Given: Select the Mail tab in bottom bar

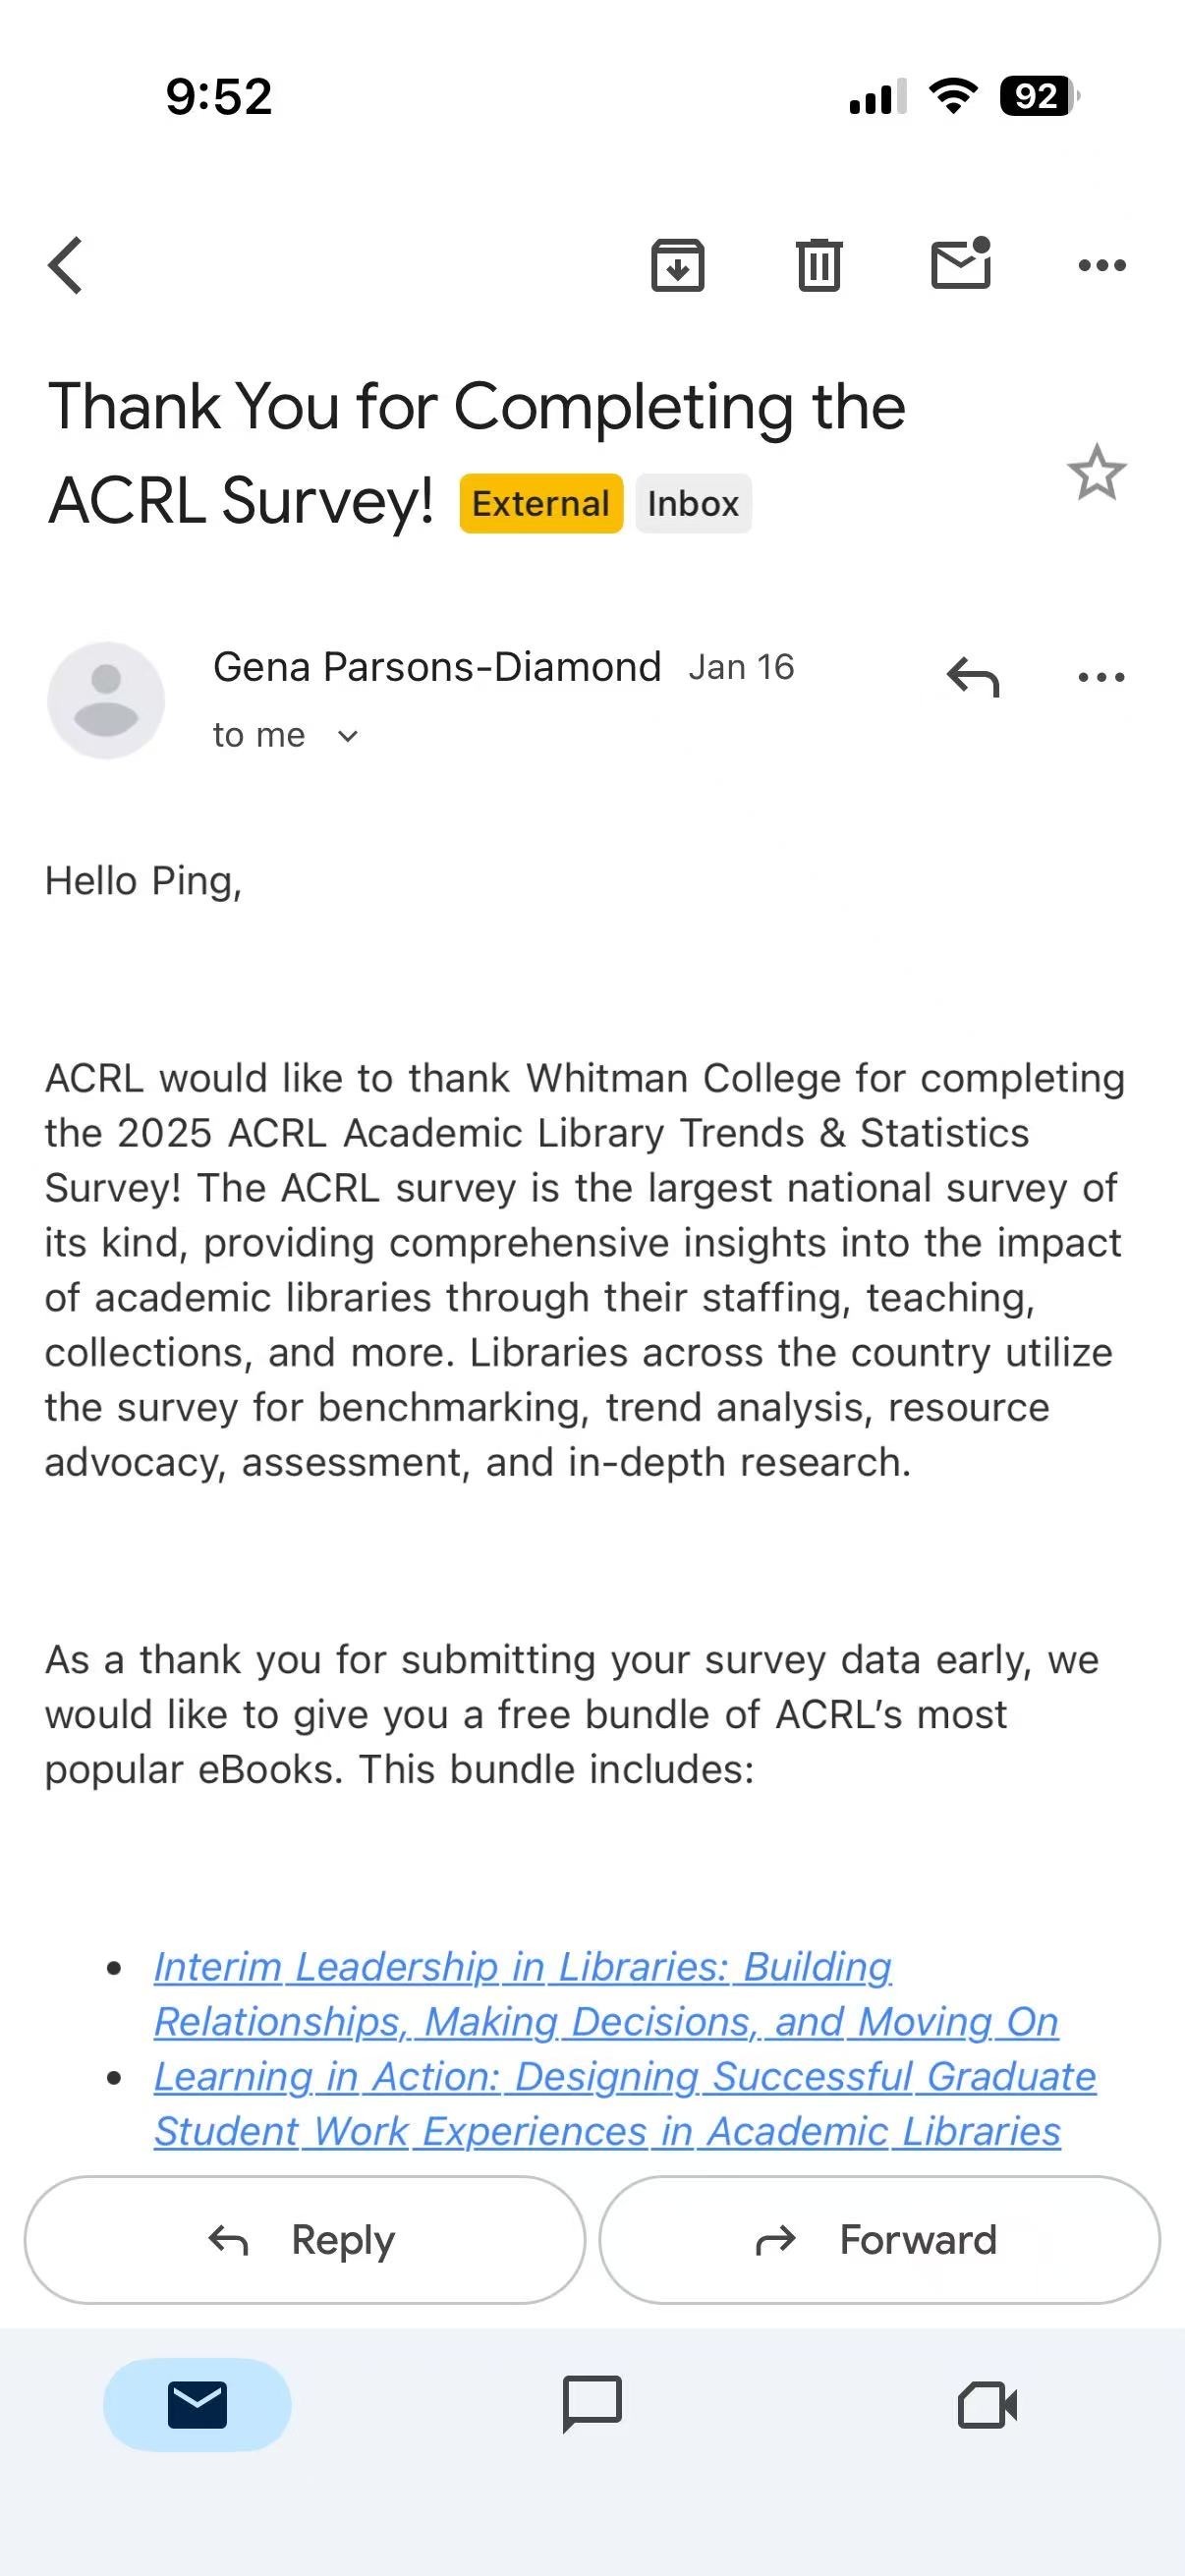Looking at the screenshot, I should [197, 2404].
